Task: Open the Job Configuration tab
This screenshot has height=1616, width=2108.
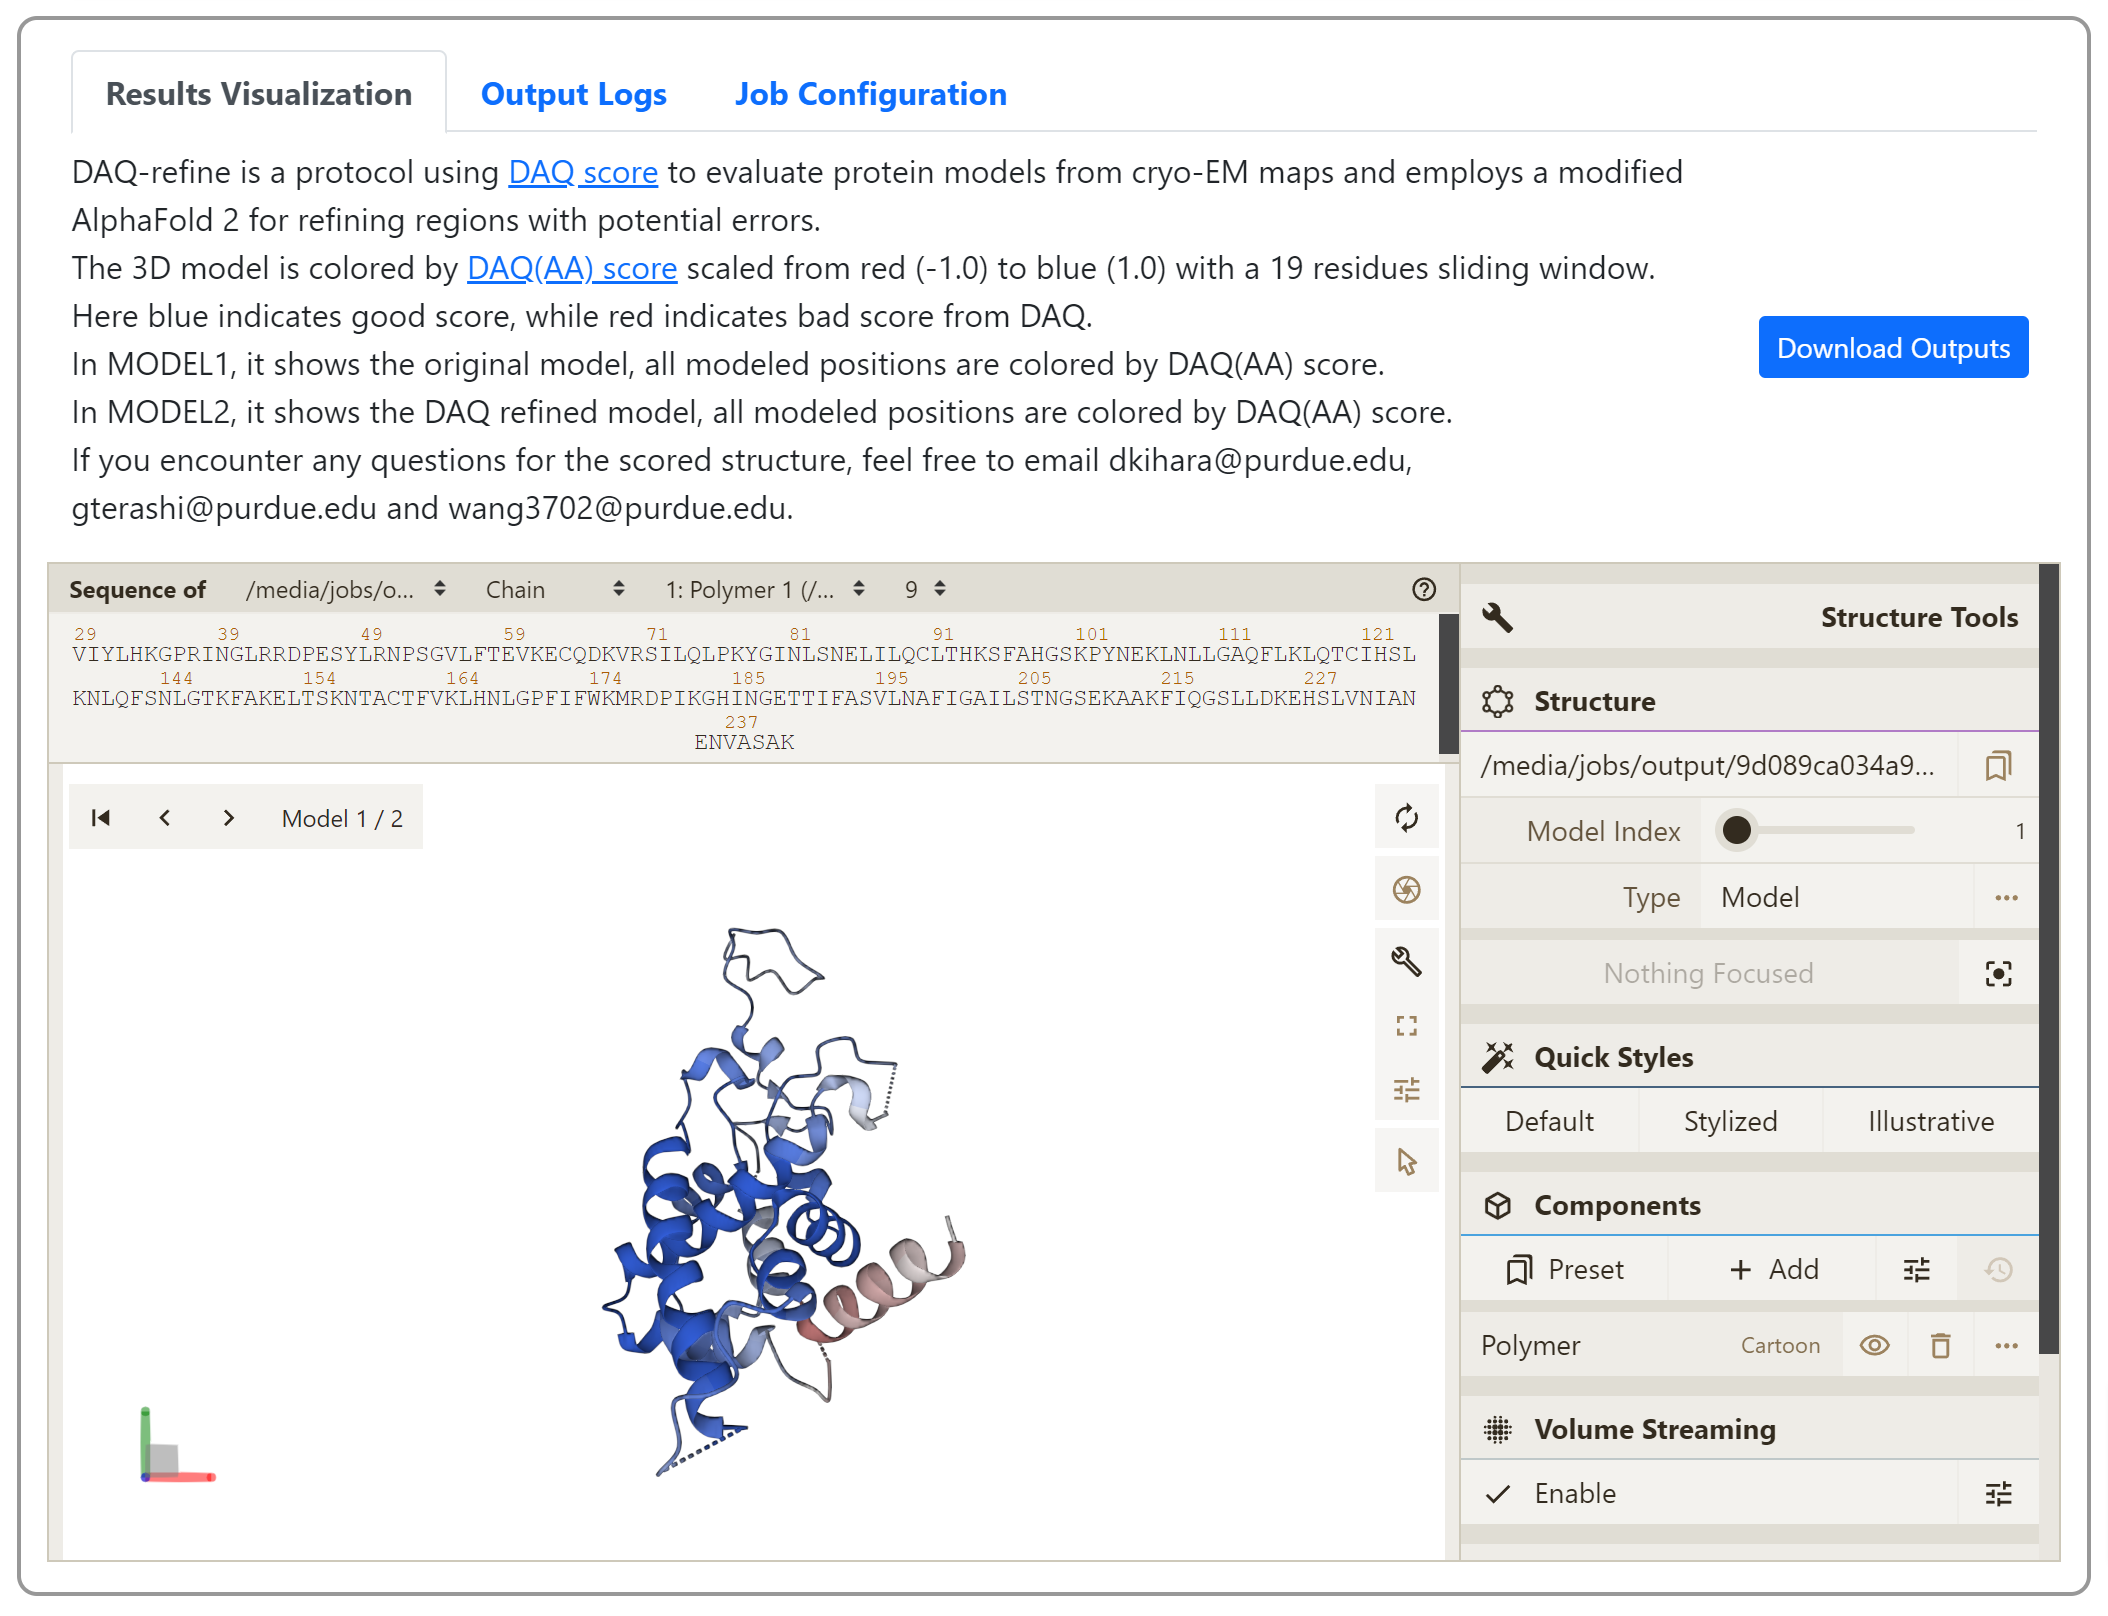Action: tap(870, 94)
